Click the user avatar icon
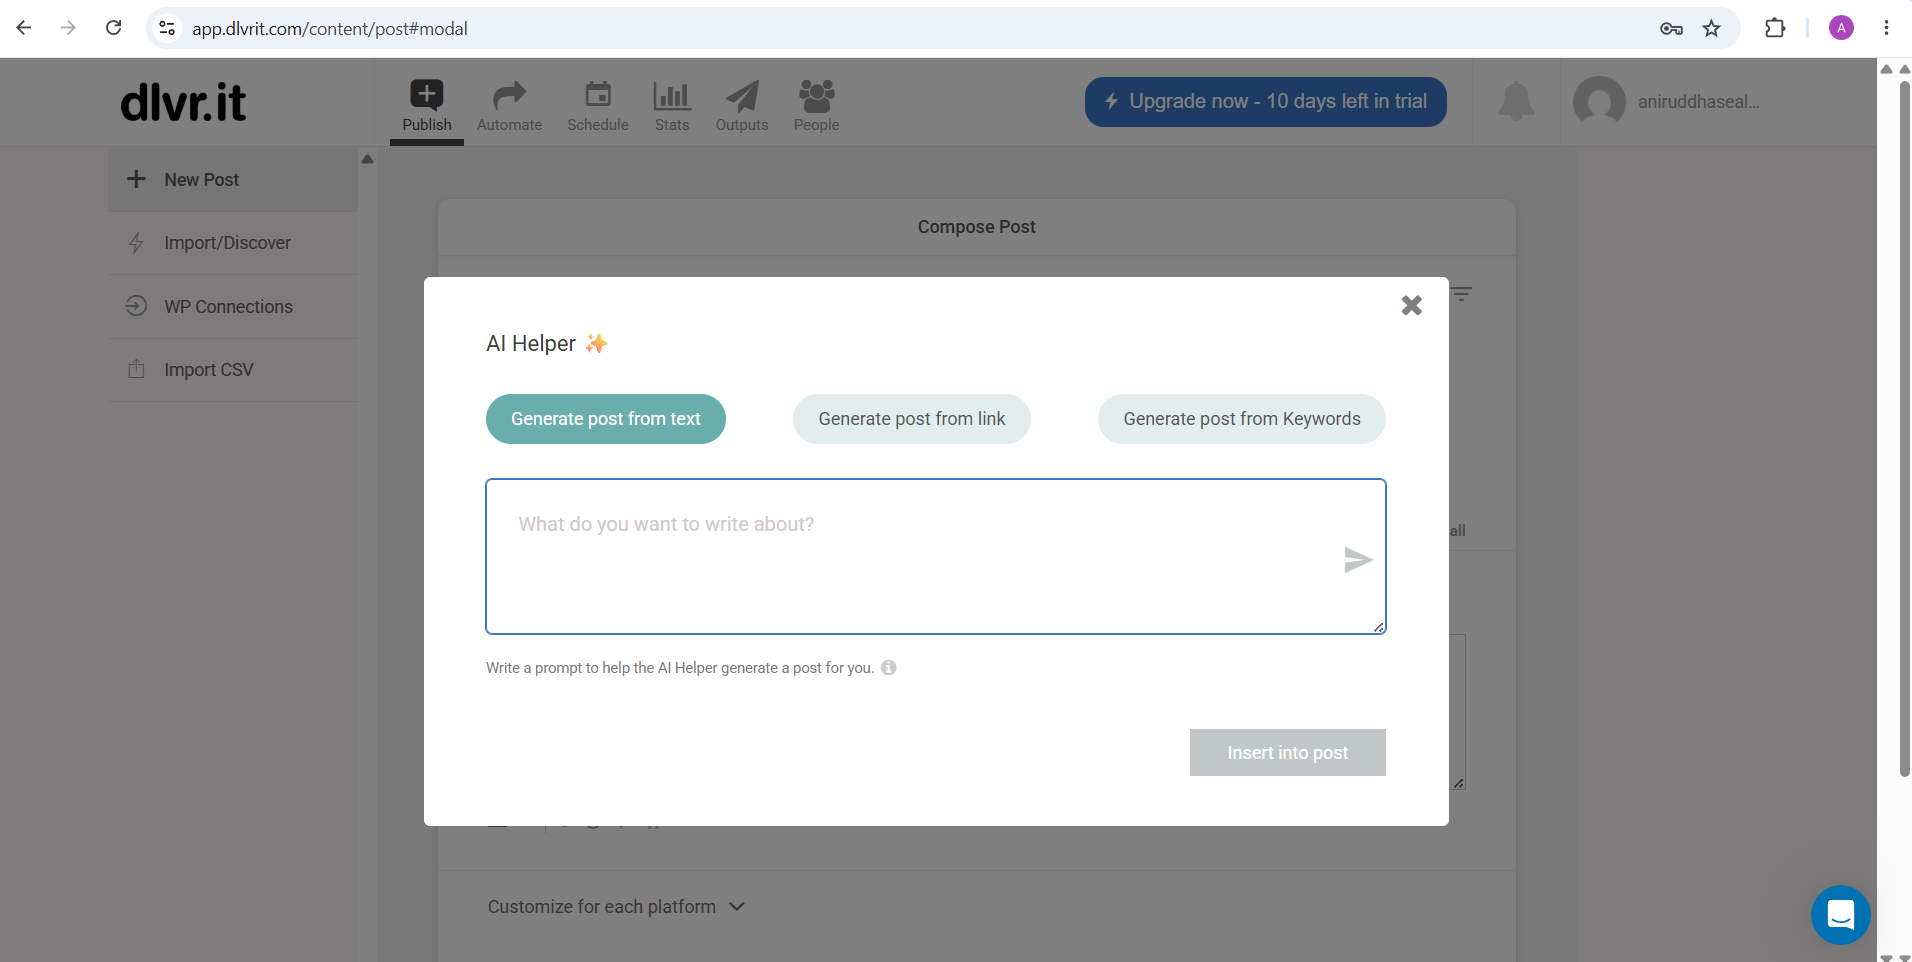This screenshot has width=1912, height=962. click(1599, 102)
